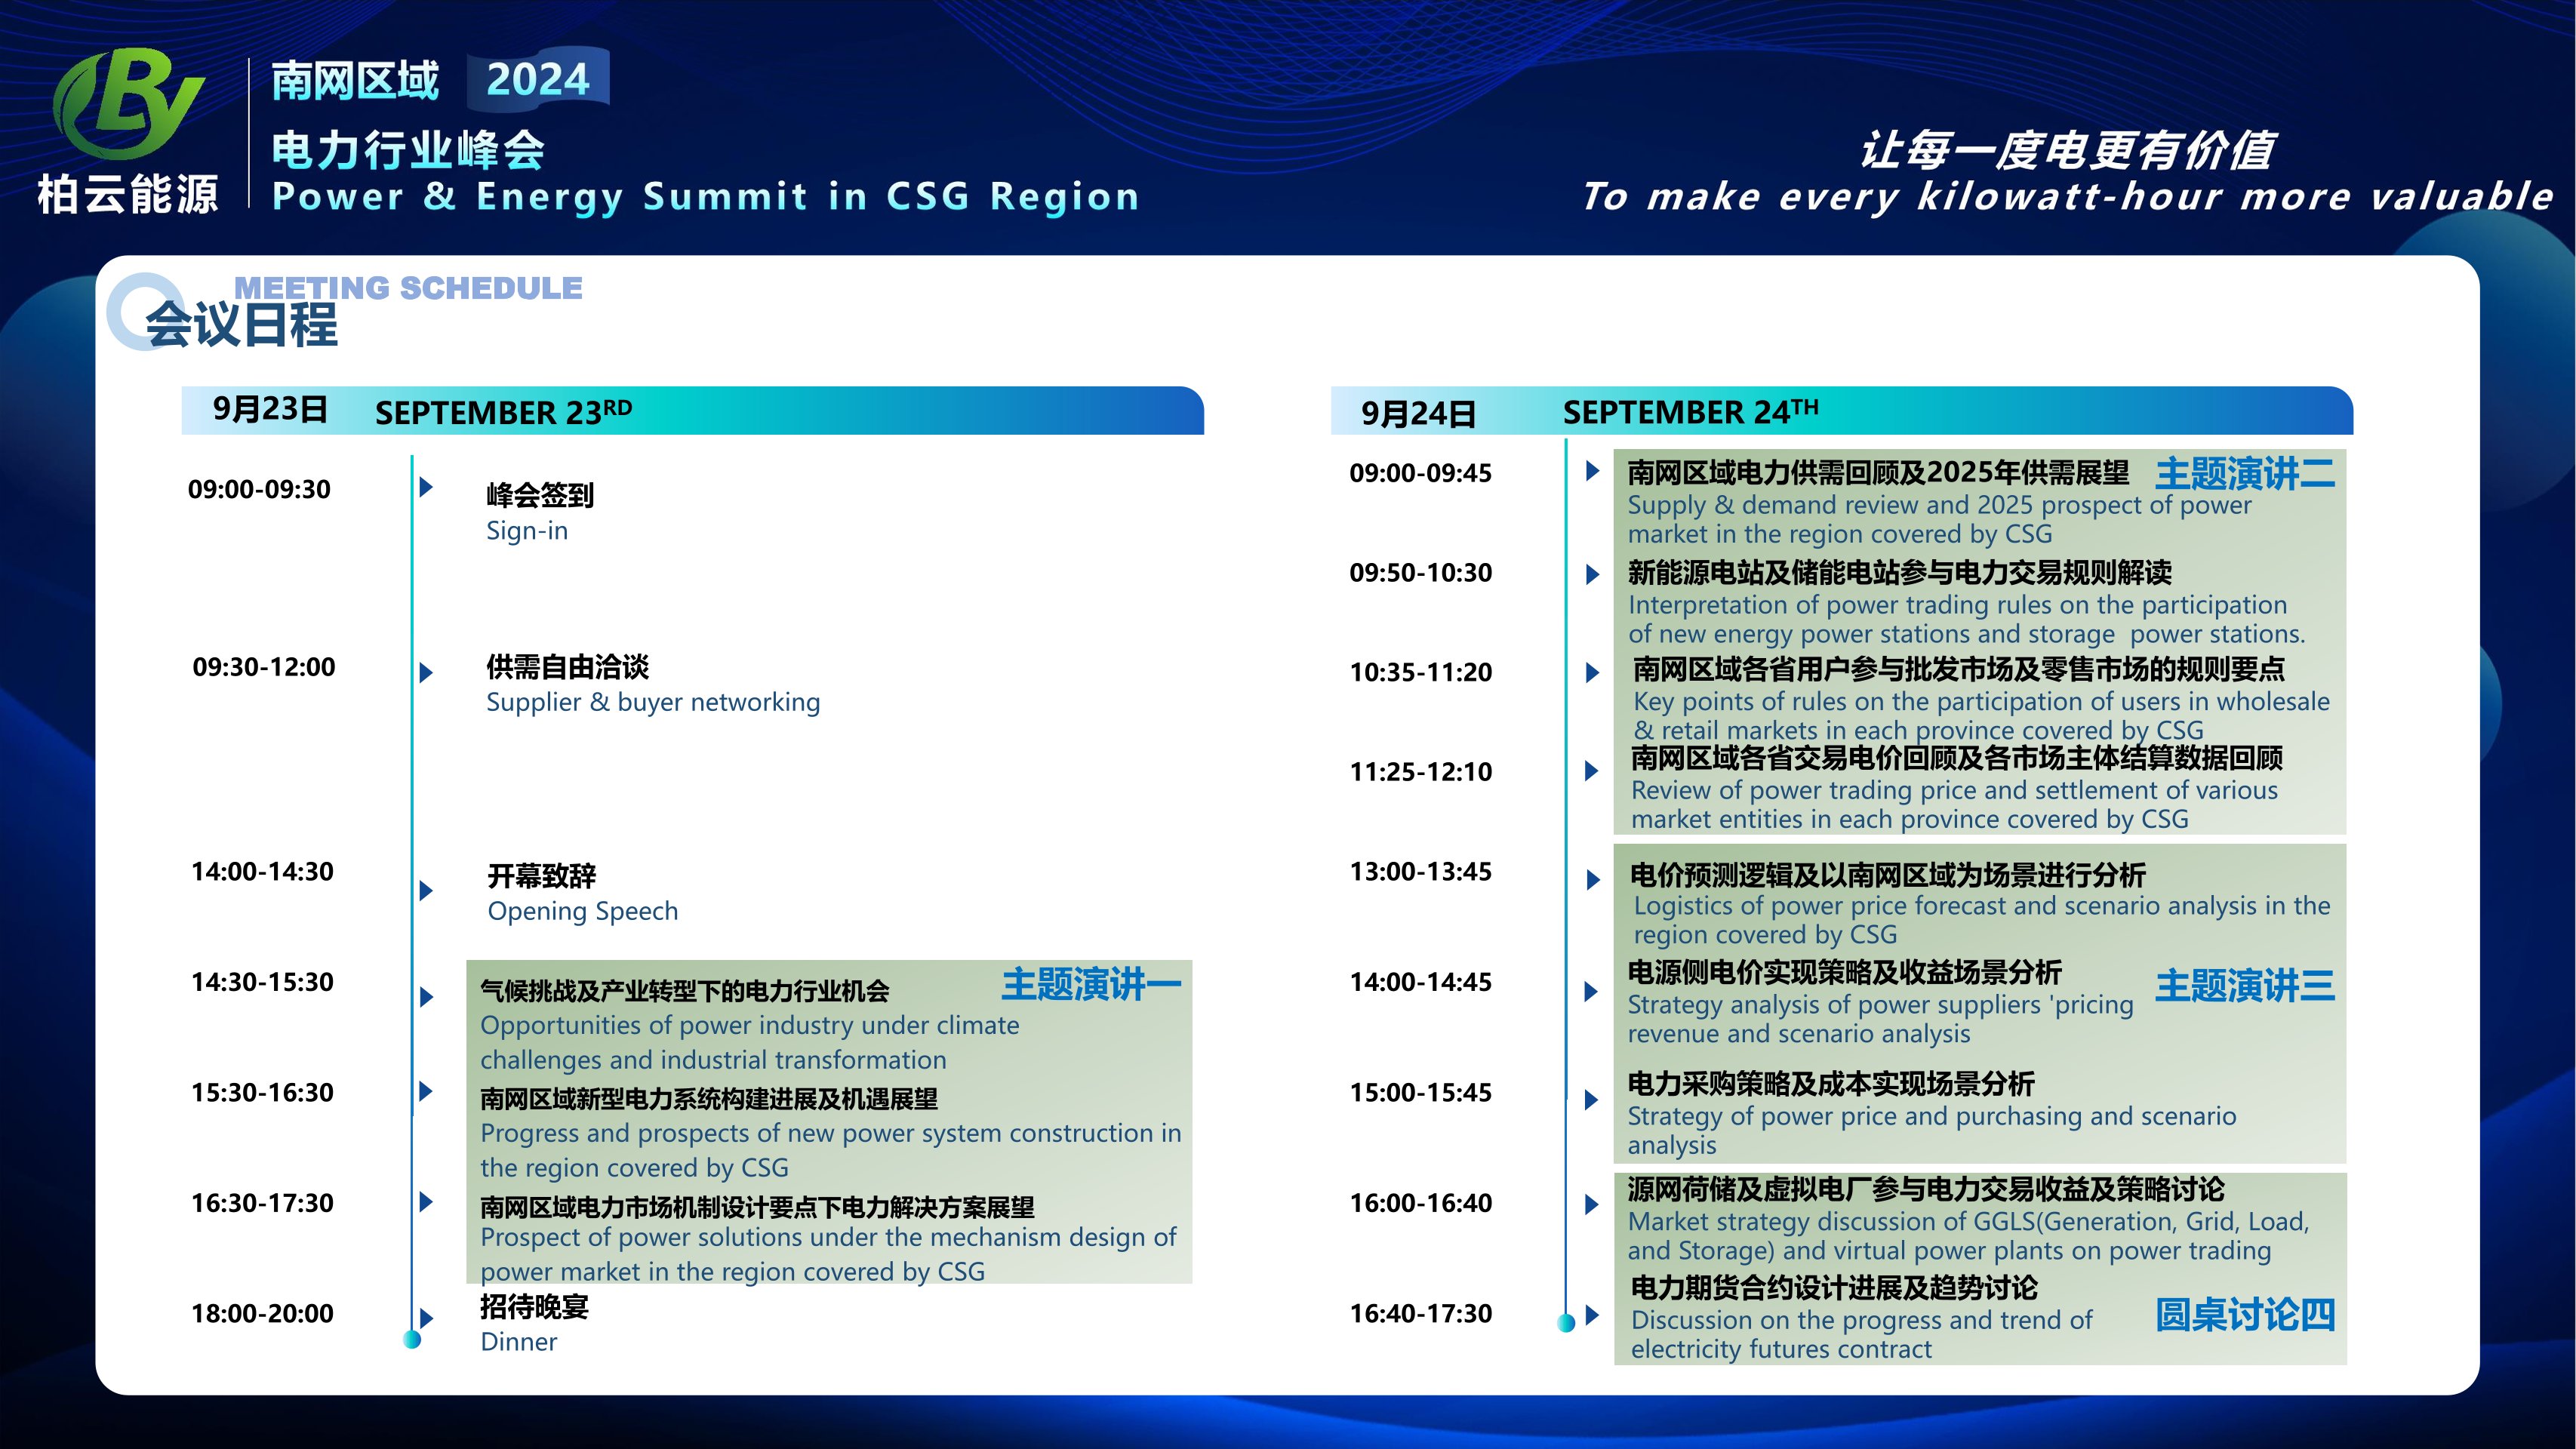Screen dimensions: 2576x1449
Task: Click the 18:00-20:00 time slot
Action: (x=263, y=1313)
